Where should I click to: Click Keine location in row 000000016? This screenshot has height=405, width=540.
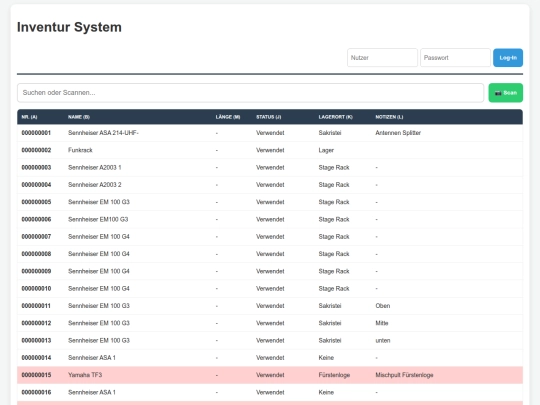tap(326, 392)
